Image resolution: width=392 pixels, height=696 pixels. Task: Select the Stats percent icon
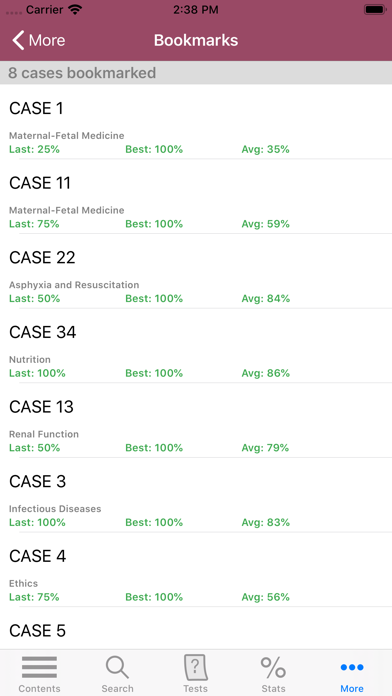[273, 667]
